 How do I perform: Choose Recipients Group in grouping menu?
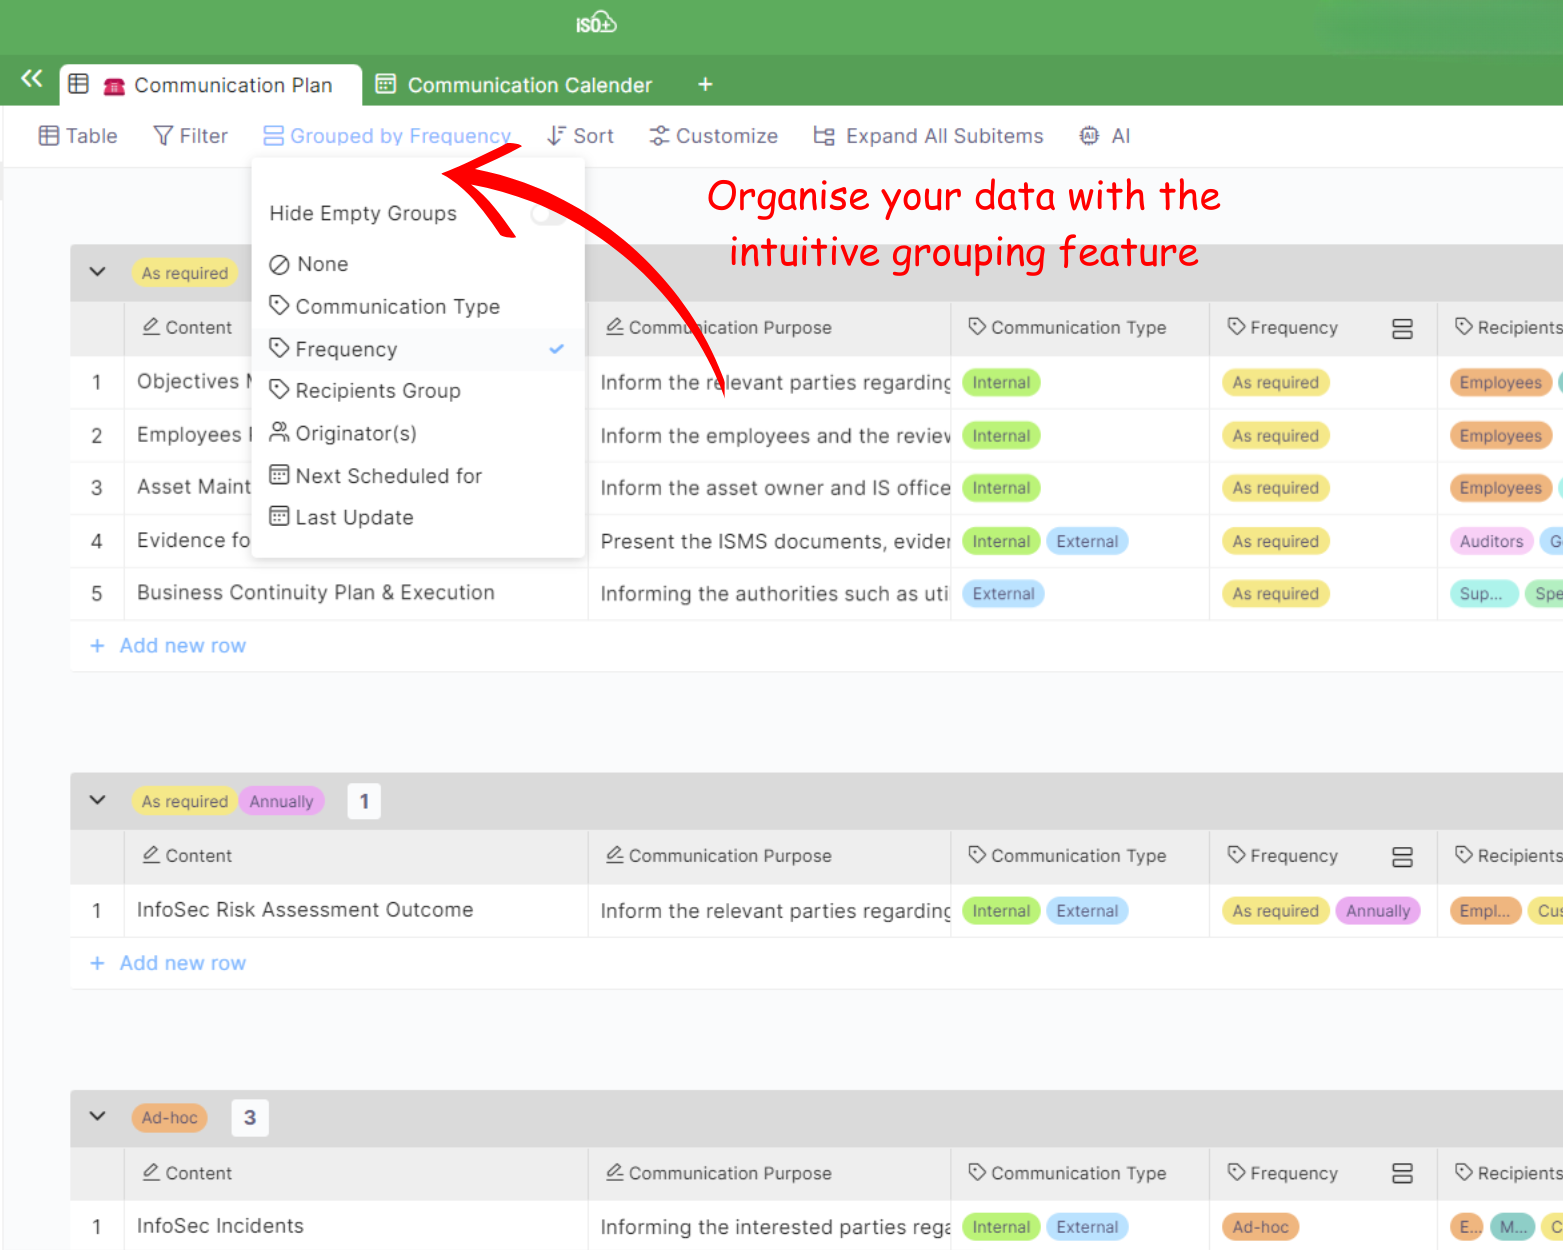click(x=377, y=391)
